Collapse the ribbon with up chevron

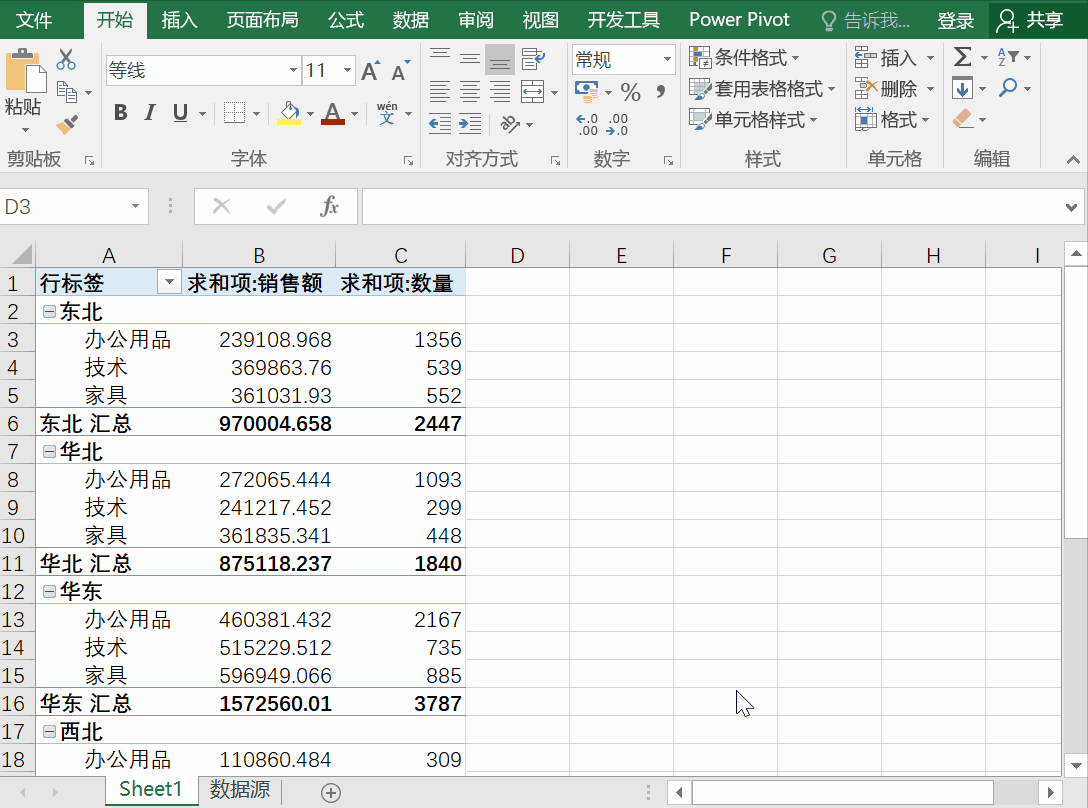tap(1073, 160)
